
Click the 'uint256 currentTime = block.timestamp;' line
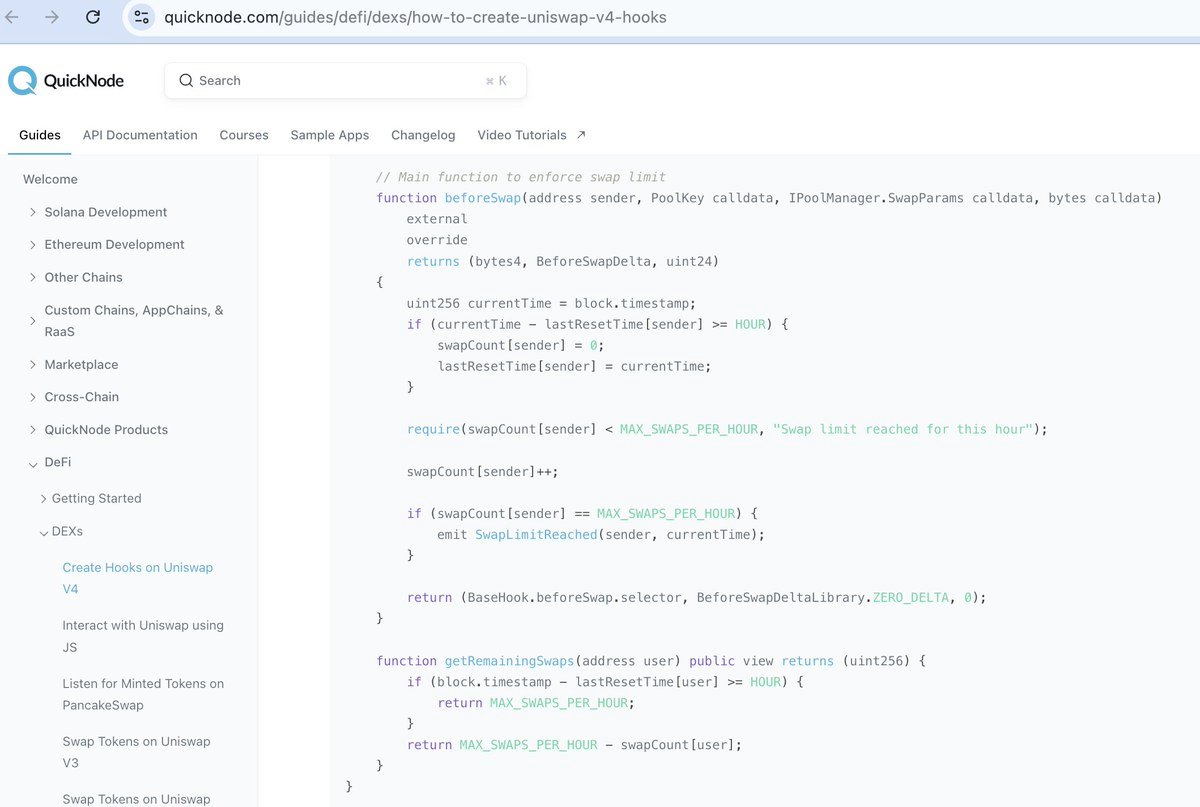551,303
